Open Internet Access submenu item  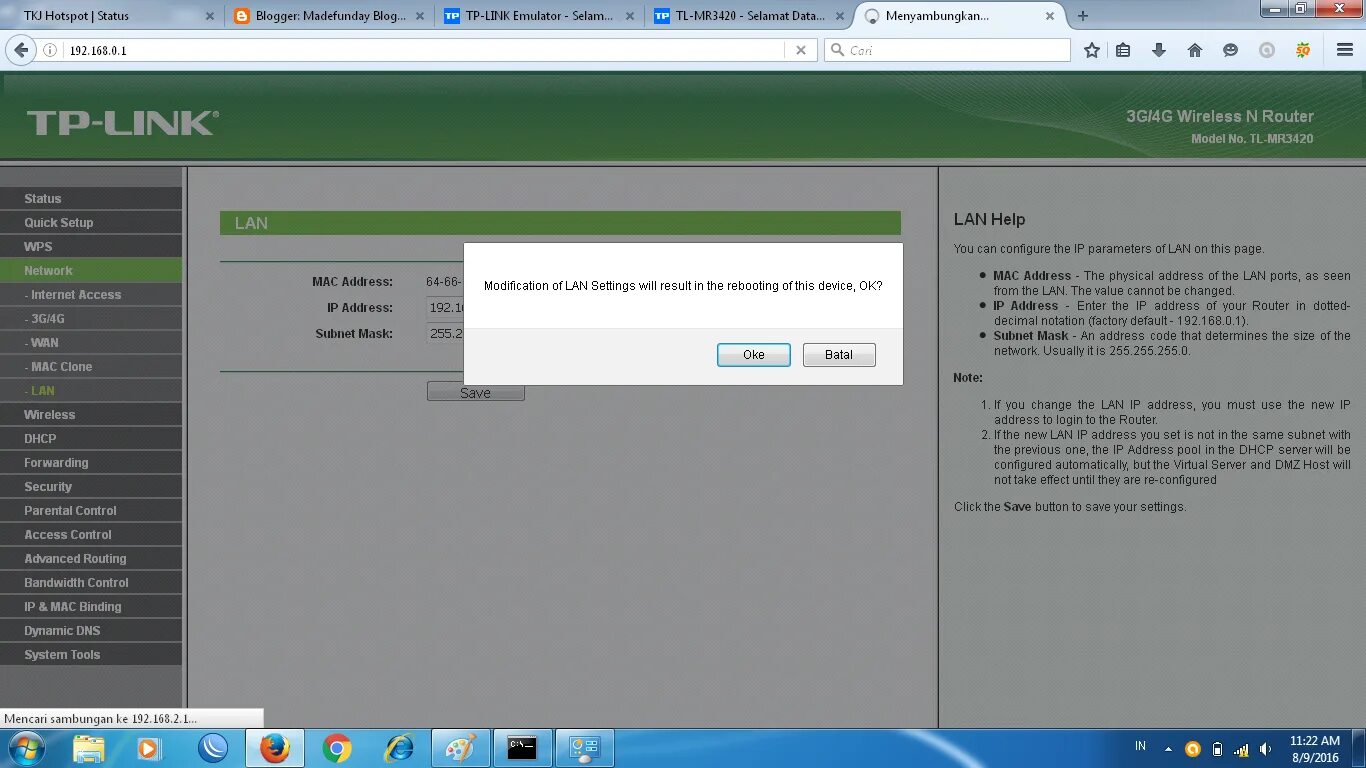click(91, 295)
